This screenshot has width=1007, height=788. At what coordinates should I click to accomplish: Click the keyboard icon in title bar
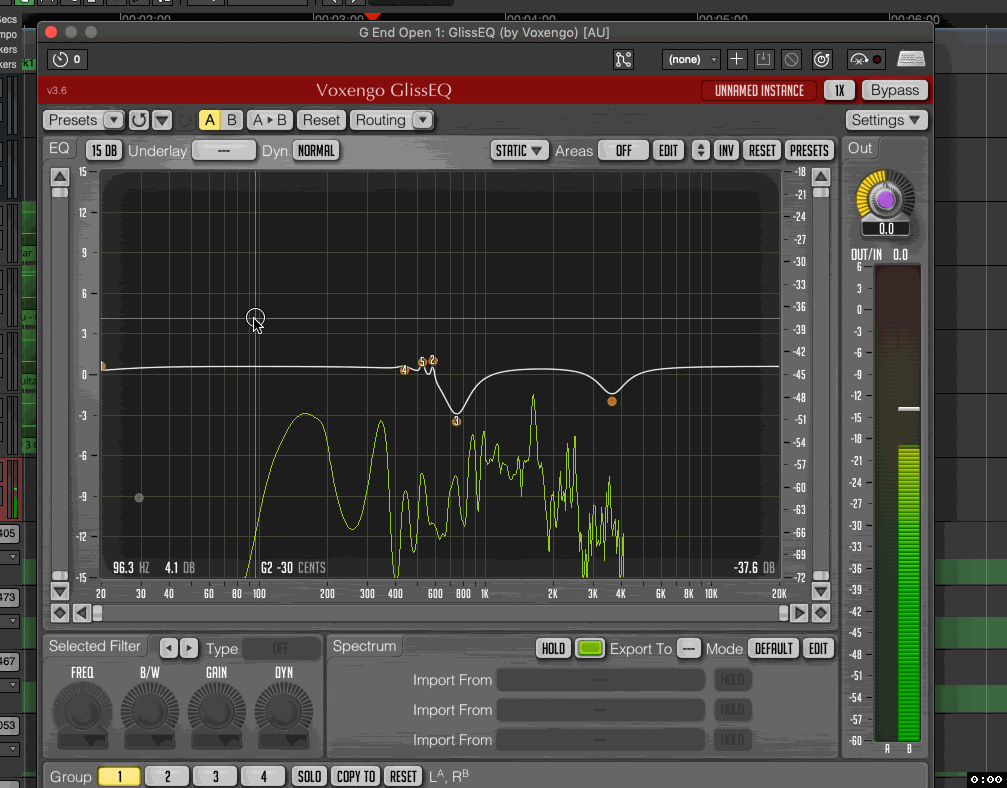click(910, 59)
